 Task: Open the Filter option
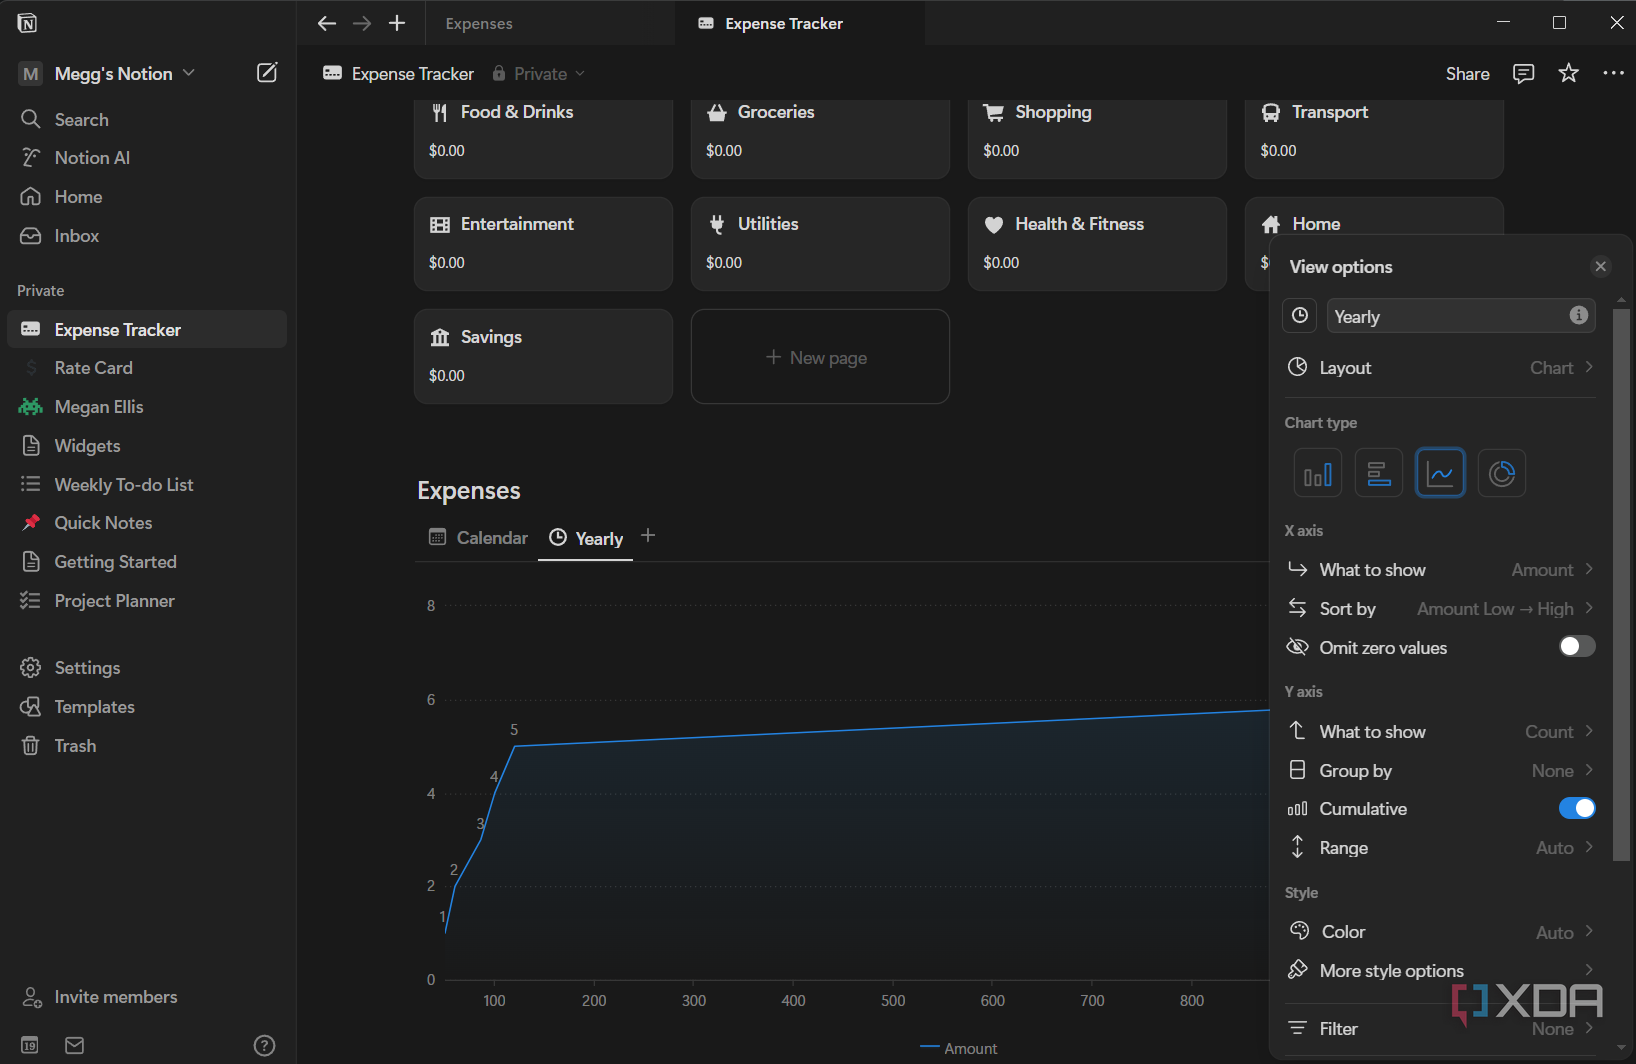(1440, 1029)
